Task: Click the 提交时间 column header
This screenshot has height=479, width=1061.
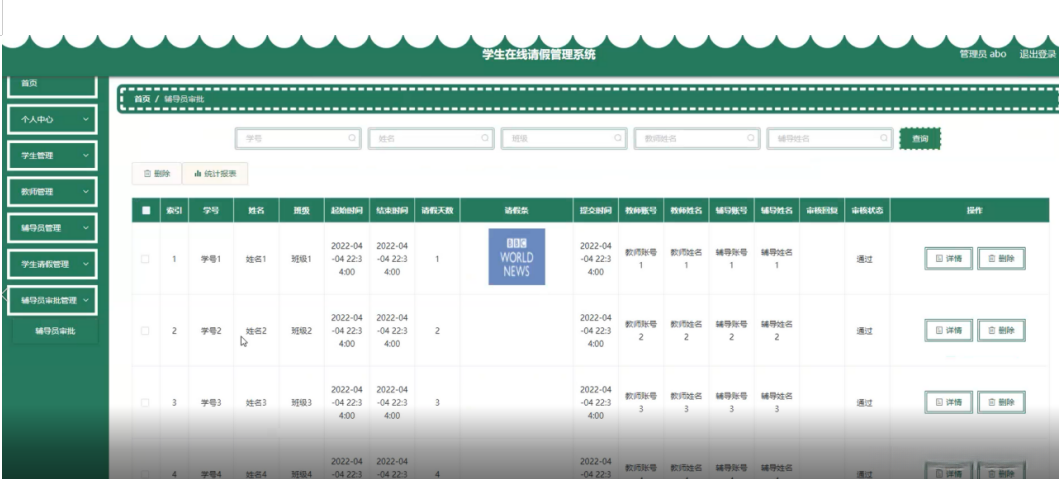Action: point(595,210)
